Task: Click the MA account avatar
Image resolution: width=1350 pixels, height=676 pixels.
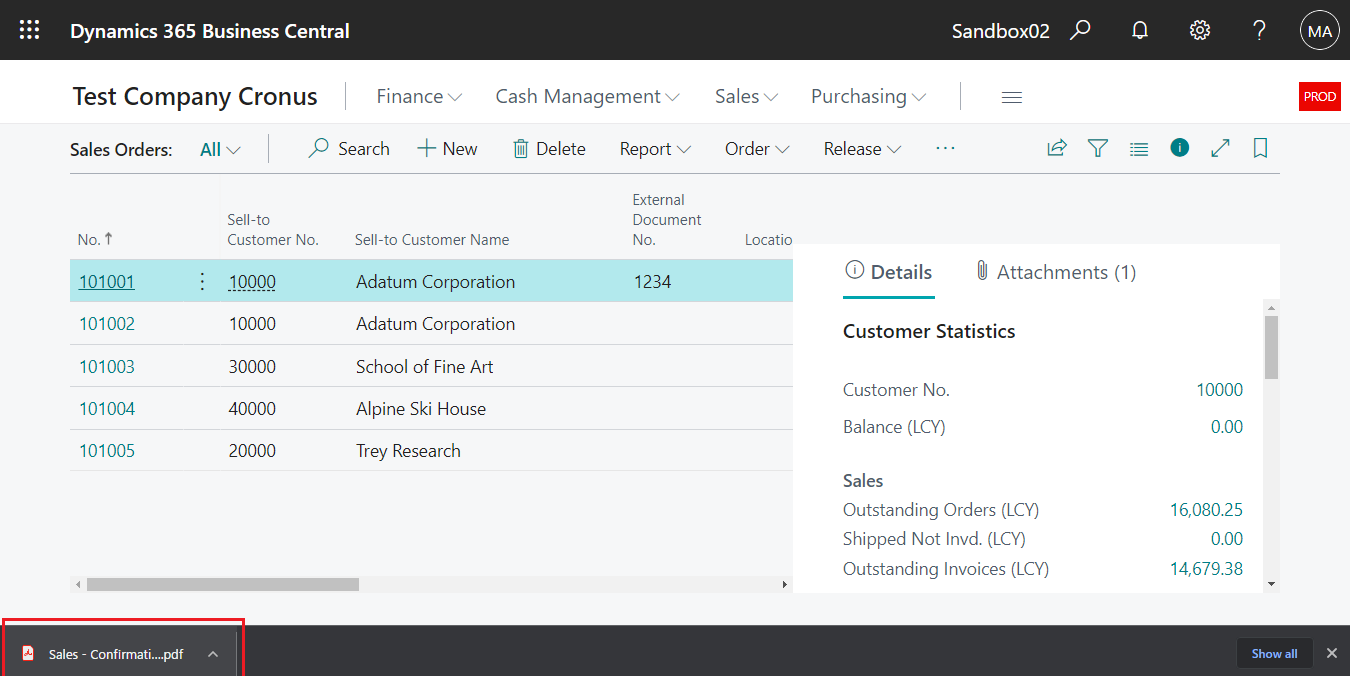Action: (1319, 30)
